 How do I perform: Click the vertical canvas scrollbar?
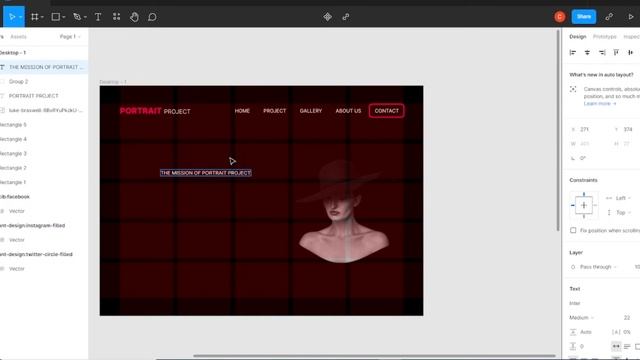558,131
